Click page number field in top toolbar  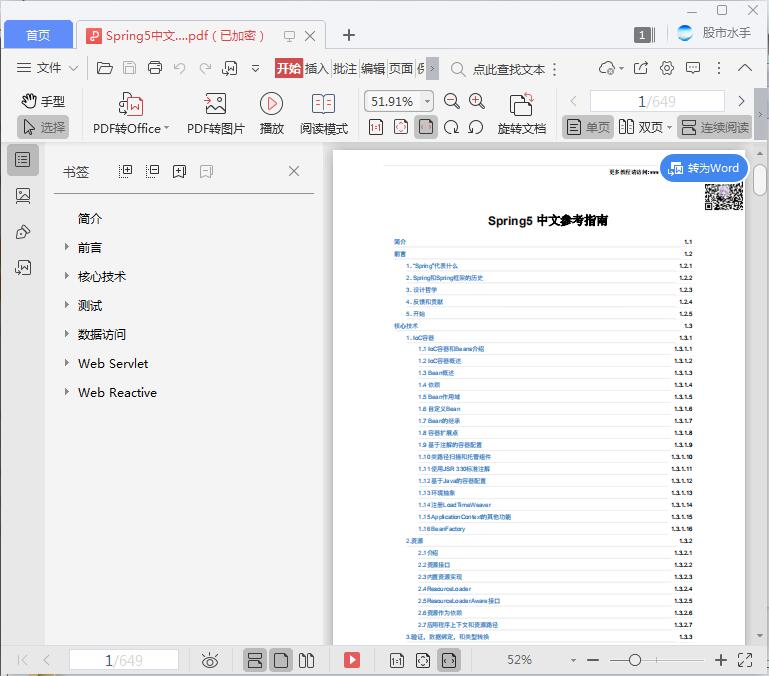[657, 102]
